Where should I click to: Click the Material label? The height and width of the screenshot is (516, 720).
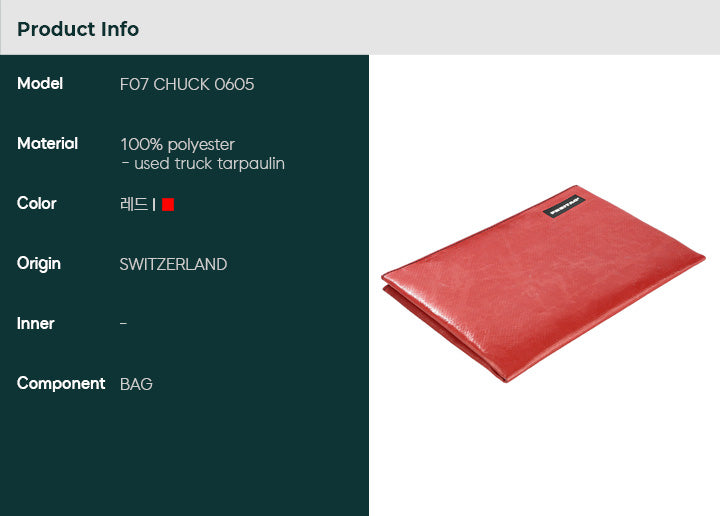point(47,143)
